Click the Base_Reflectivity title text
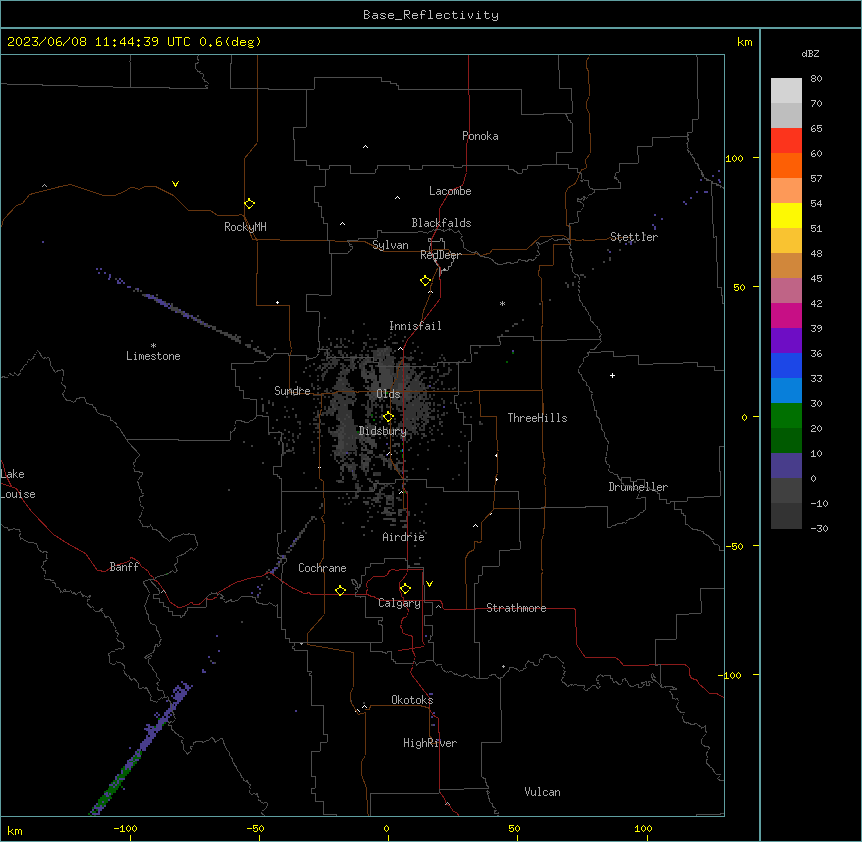The width and height of the screenshot is (862, 842). click(431, 15)
